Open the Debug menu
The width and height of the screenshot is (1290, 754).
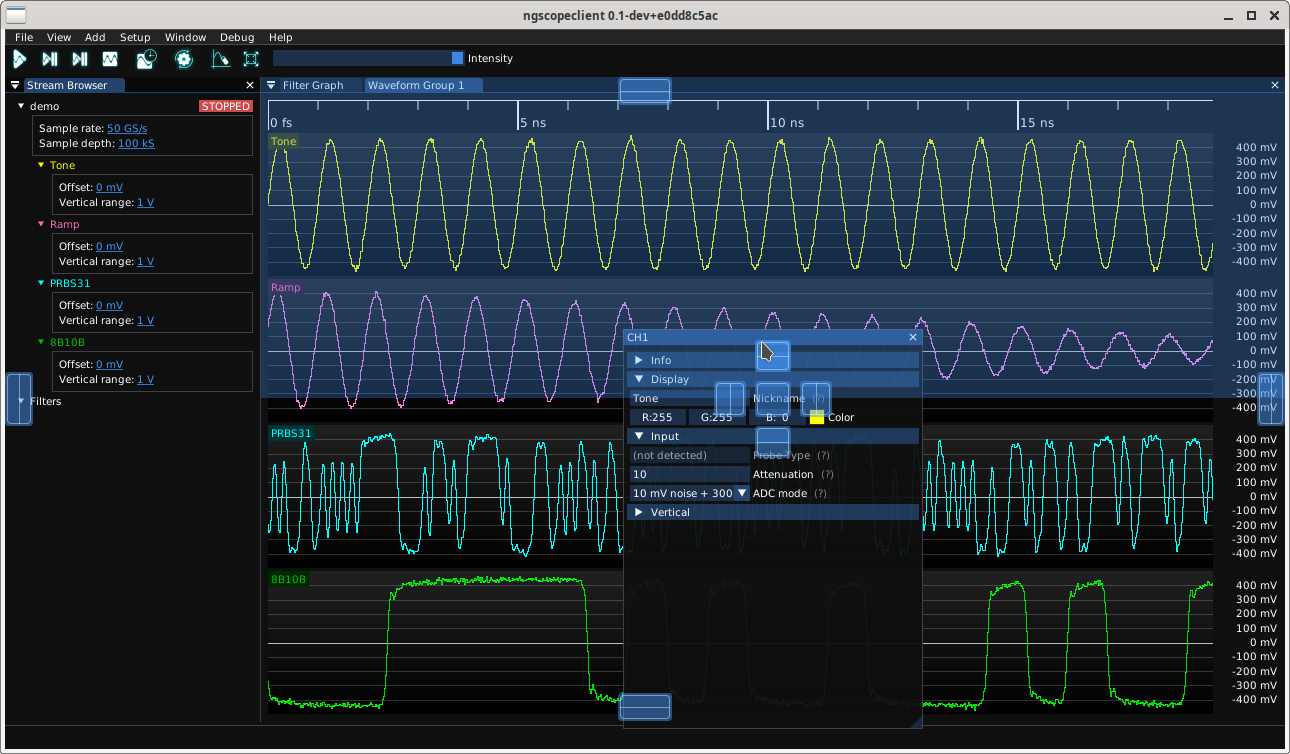point(237,37)
